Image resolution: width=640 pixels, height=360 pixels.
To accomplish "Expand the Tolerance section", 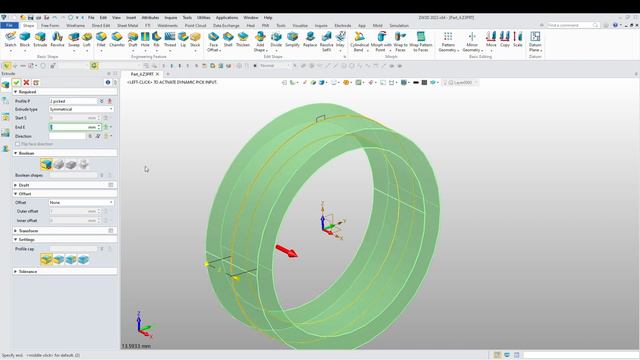I will tap(16, 271).
